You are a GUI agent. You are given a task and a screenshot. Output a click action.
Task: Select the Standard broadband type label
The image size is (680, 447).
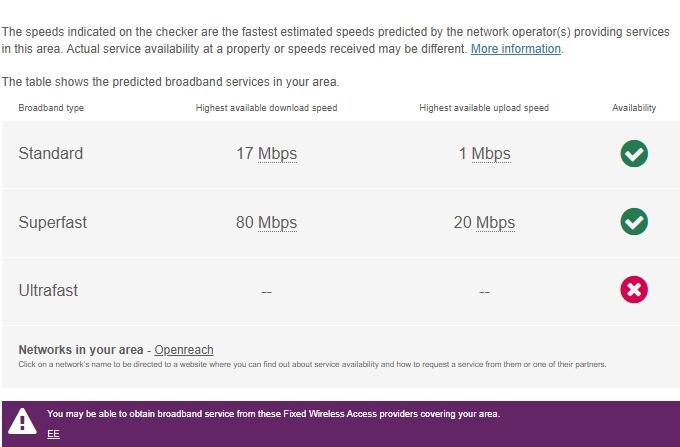51,153
